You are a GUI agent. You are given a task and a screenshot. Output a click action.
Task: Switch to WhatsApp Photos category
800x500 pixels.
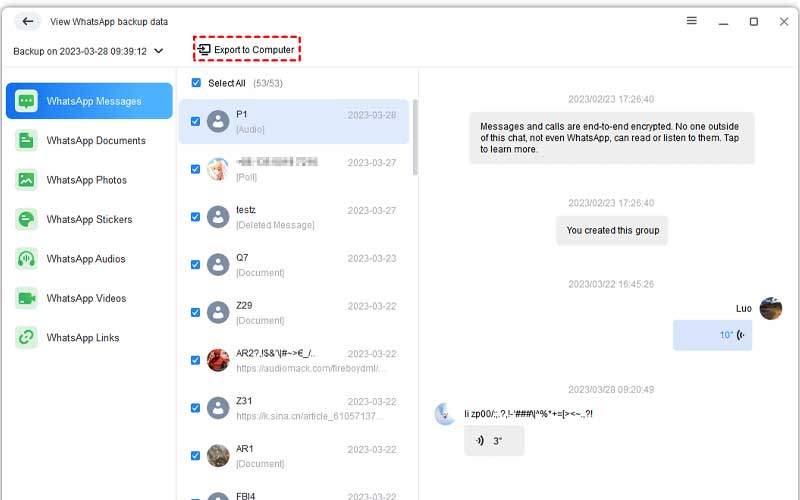click(89, 180)
